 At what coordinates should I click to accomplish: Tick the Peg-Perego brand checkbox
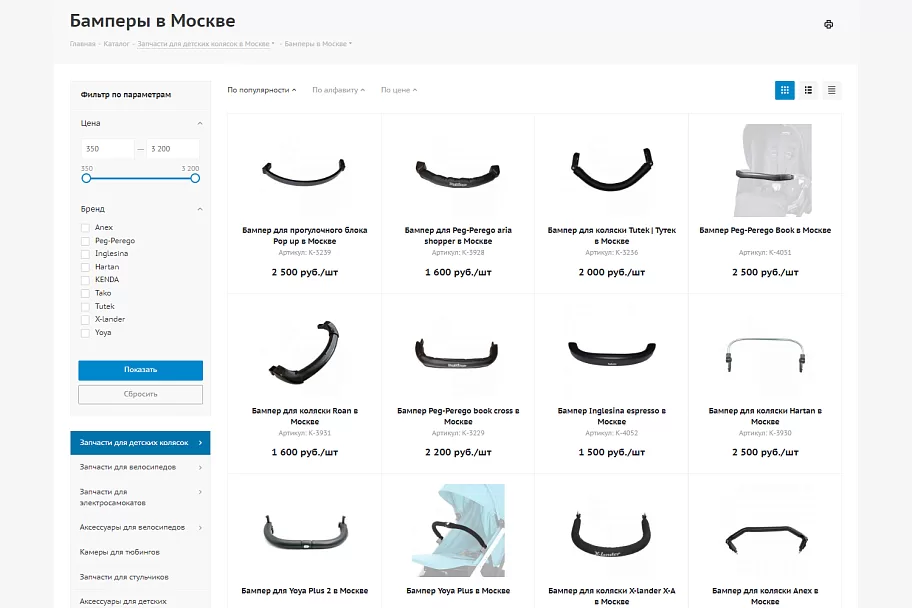click(x=86, y=241)
